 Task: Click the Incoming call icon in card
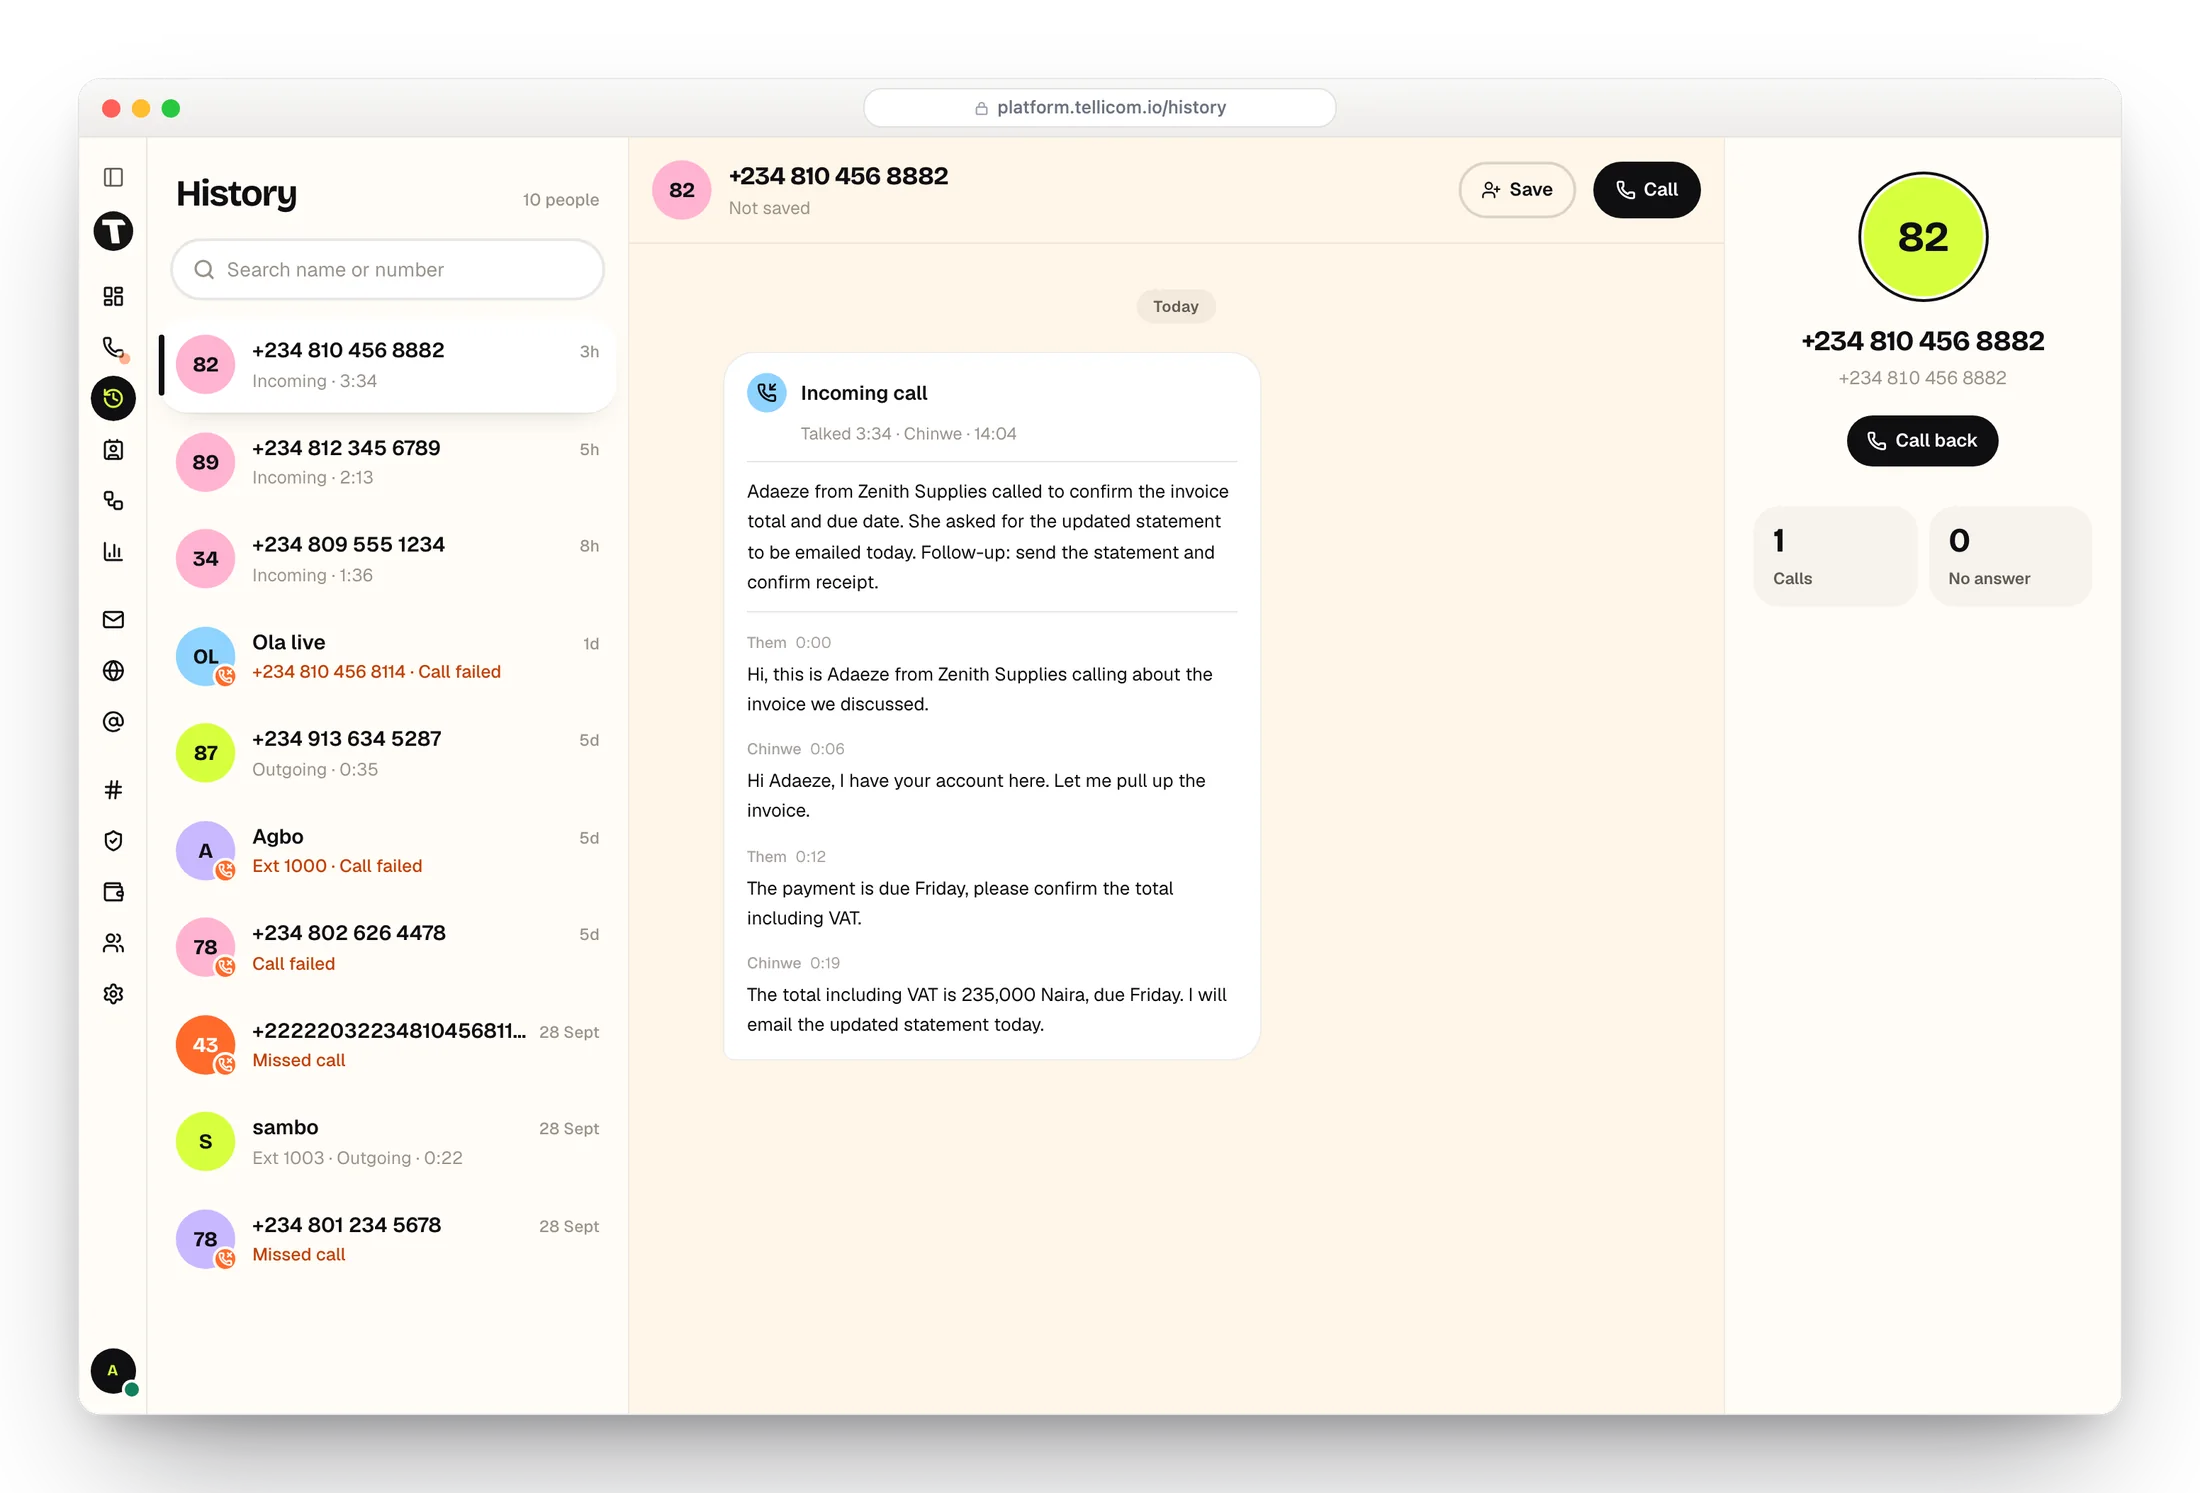(767, 393)
